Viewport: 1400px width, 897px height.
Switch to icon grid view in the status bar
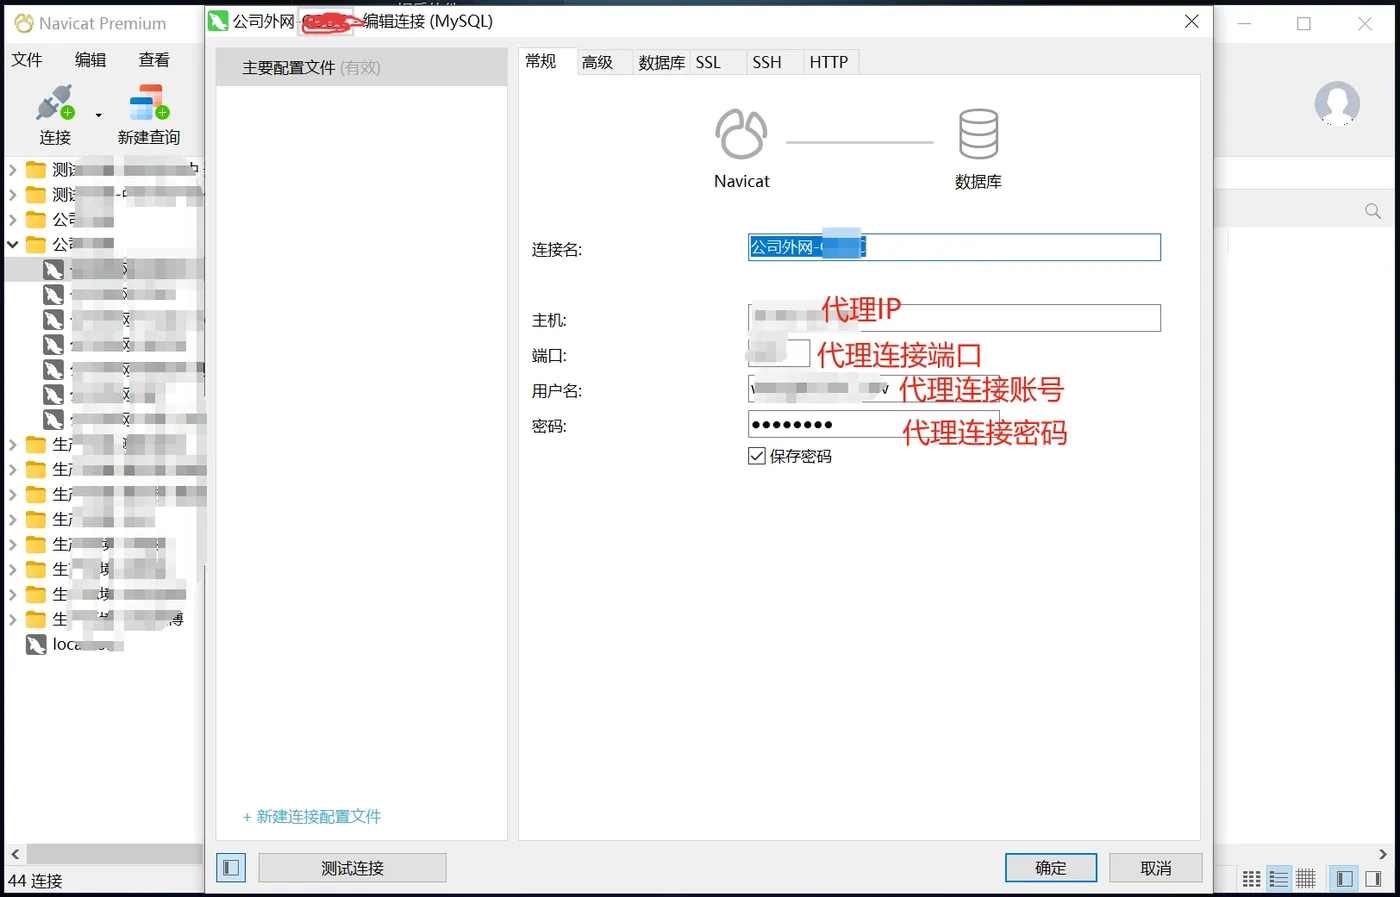[x=1252, y=879]
